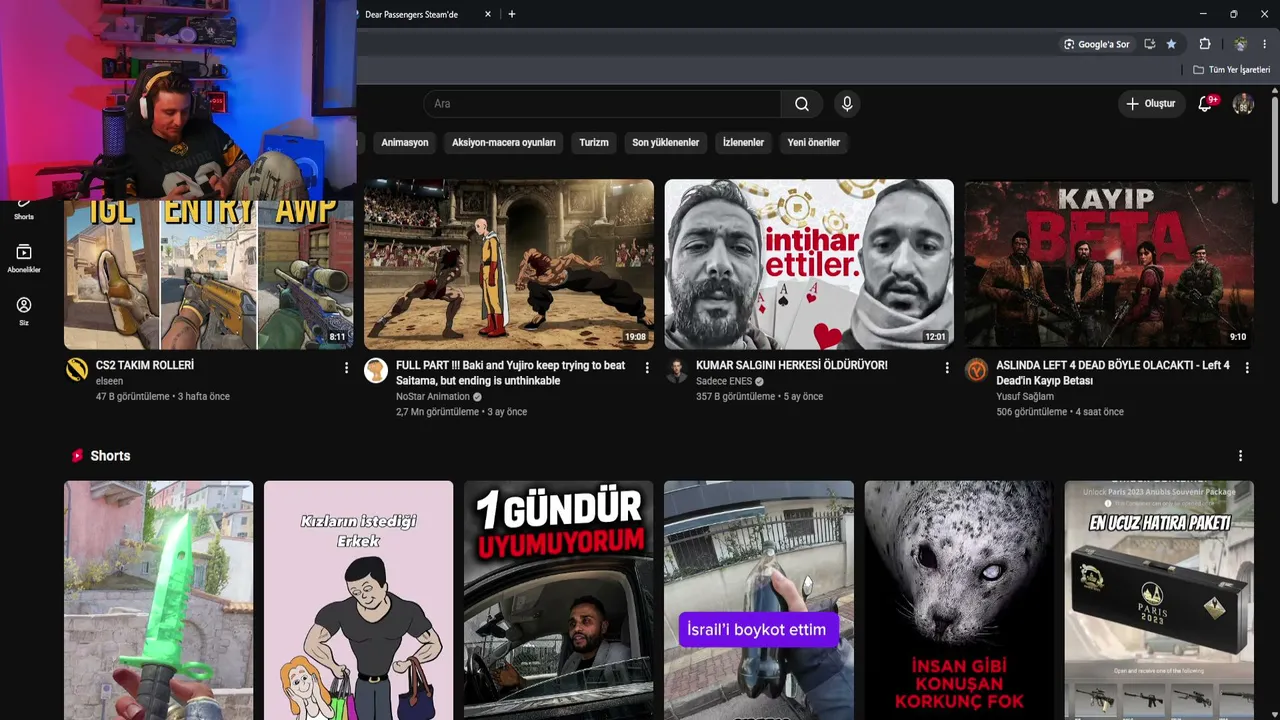Select the Yeni öneriler filter chip
The height and width of the screenshot is (720, 1280).
tap(814, 143)
